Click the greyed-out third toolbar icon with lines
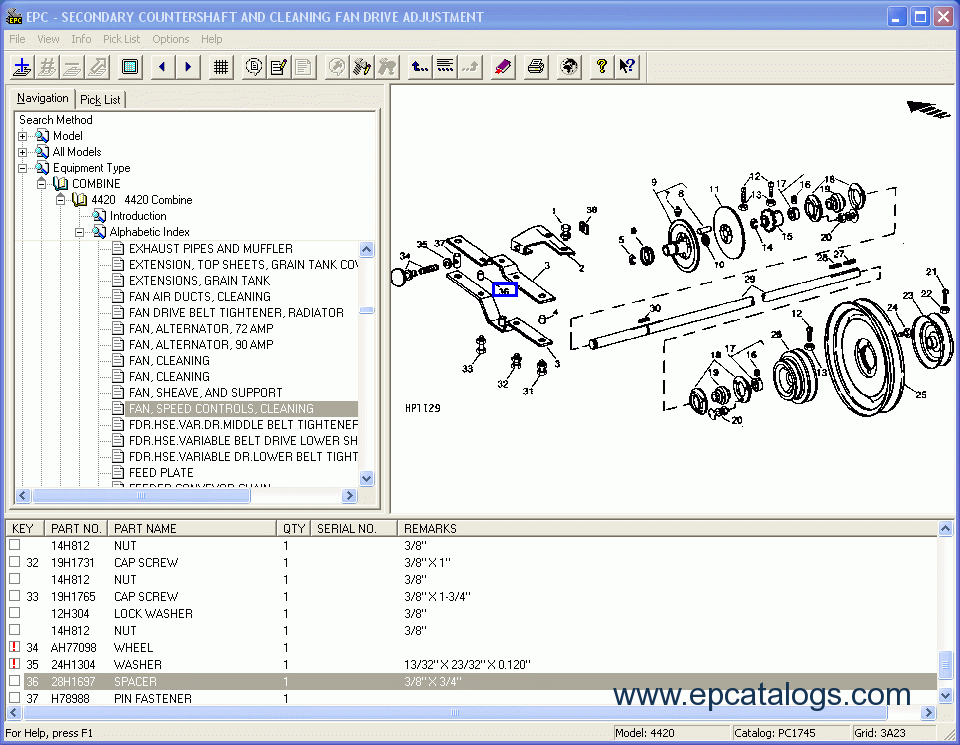 [x=72, y=67]
